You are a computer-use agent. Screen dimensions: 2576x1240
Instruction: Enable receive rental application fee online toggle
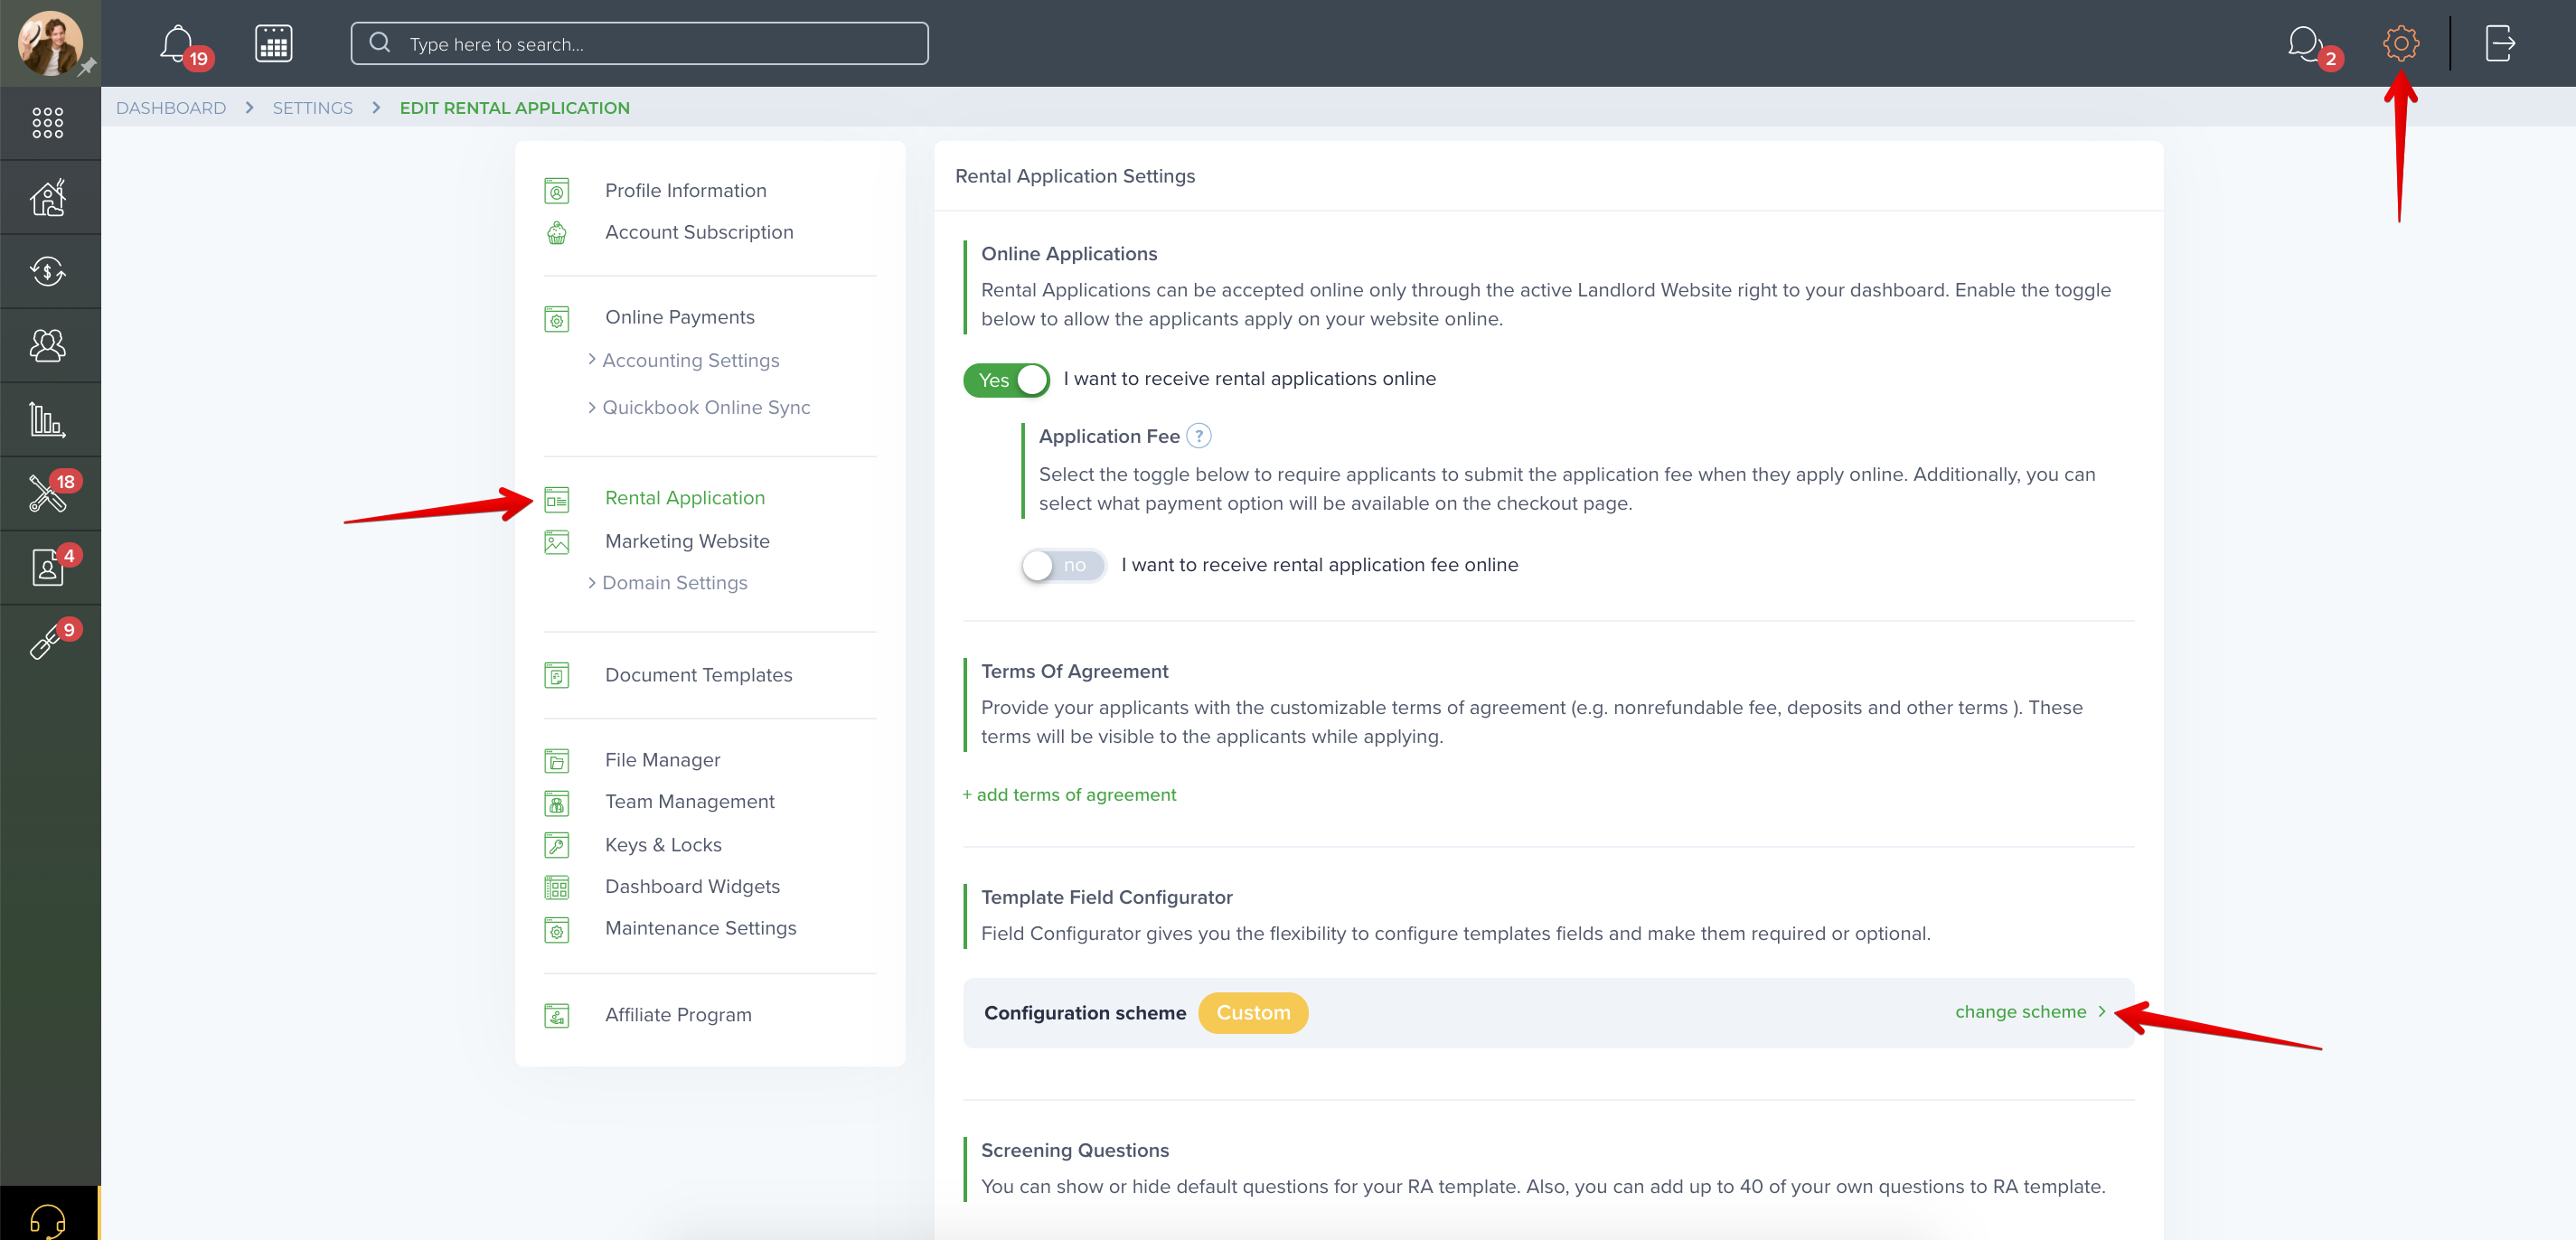(x=1063, y=566)
